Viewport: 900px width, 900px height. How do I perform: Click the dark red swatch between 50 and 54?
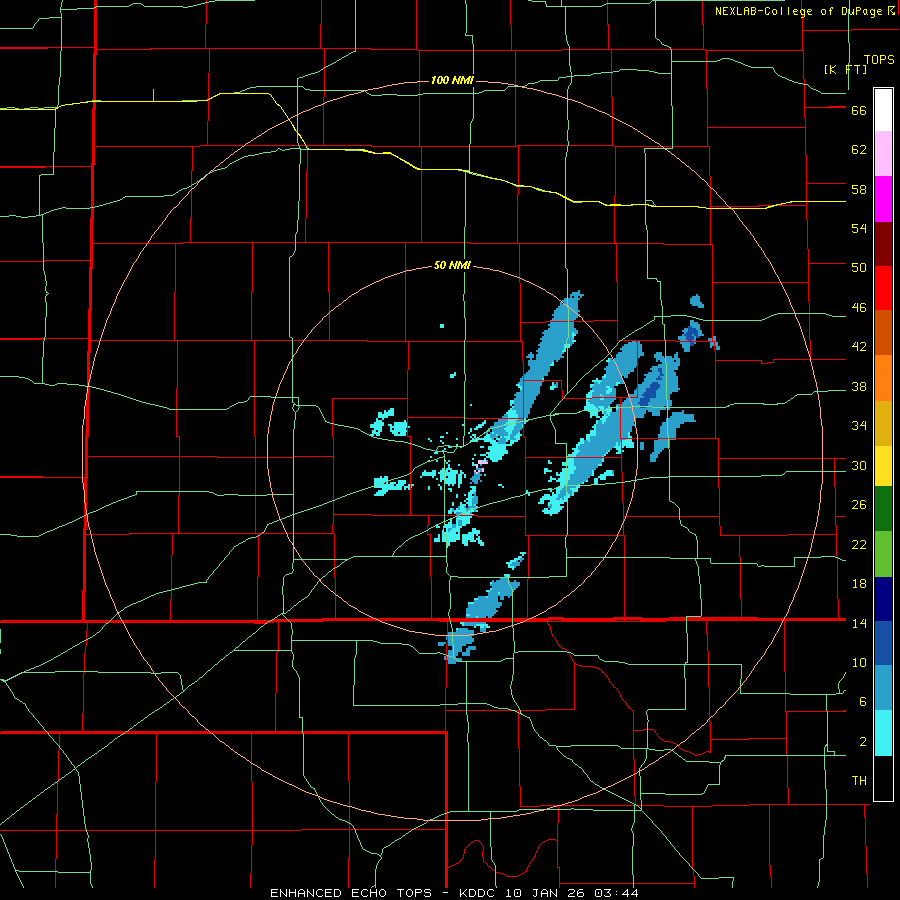click(883, 244)
